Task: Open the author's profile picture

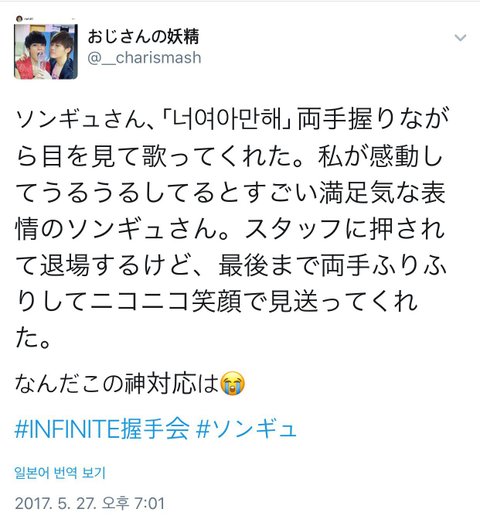Action: tap(46, 52)
